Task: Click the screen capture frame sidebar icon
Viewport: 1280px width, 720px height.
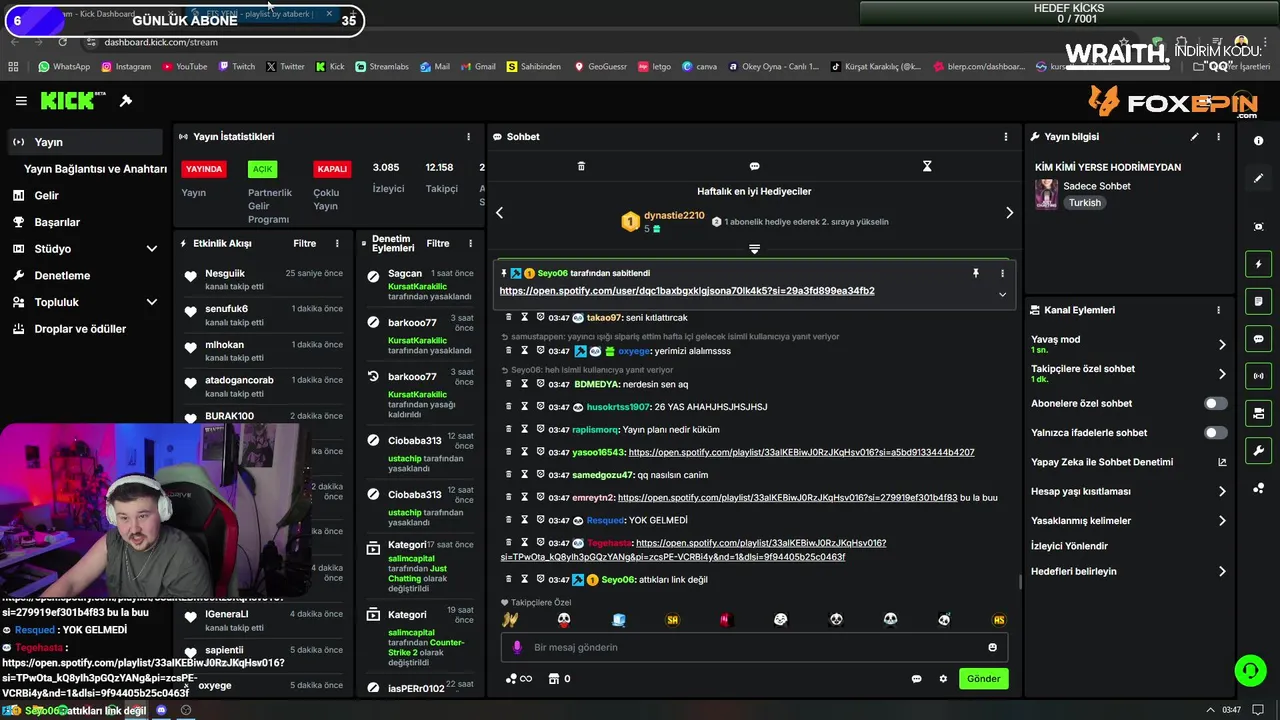Action: 1258,227
